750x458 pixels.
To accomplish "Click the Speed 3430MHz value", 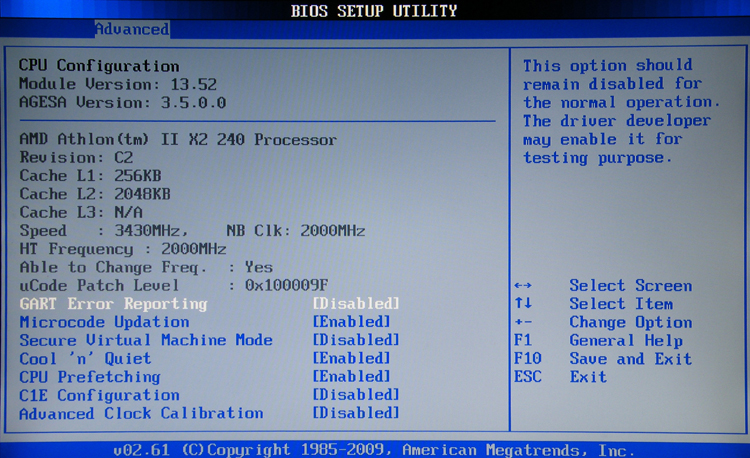I will pos(151,231).
